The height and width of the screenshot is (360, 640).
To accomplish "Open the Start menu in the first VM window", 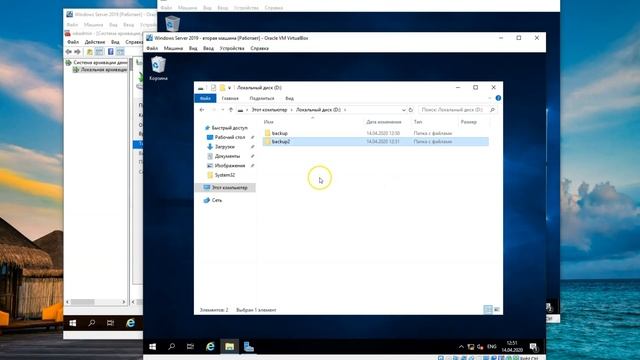I will pos(73,323).
